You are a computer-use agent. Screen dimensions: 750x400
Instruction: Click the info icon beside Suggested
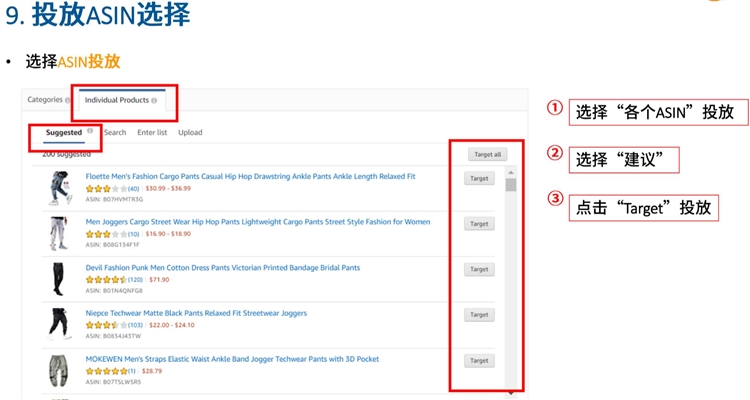[x=90, y=131]
